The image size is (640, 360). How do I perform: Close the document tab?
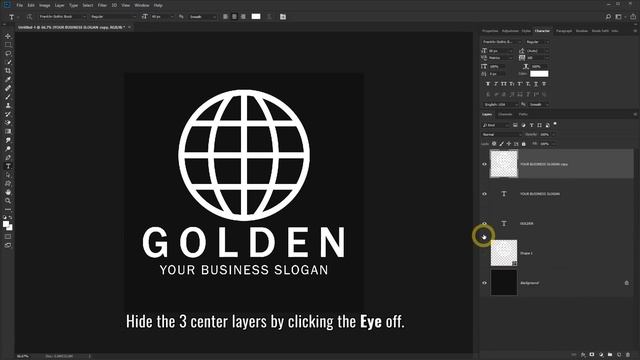(x=129, y=27)
